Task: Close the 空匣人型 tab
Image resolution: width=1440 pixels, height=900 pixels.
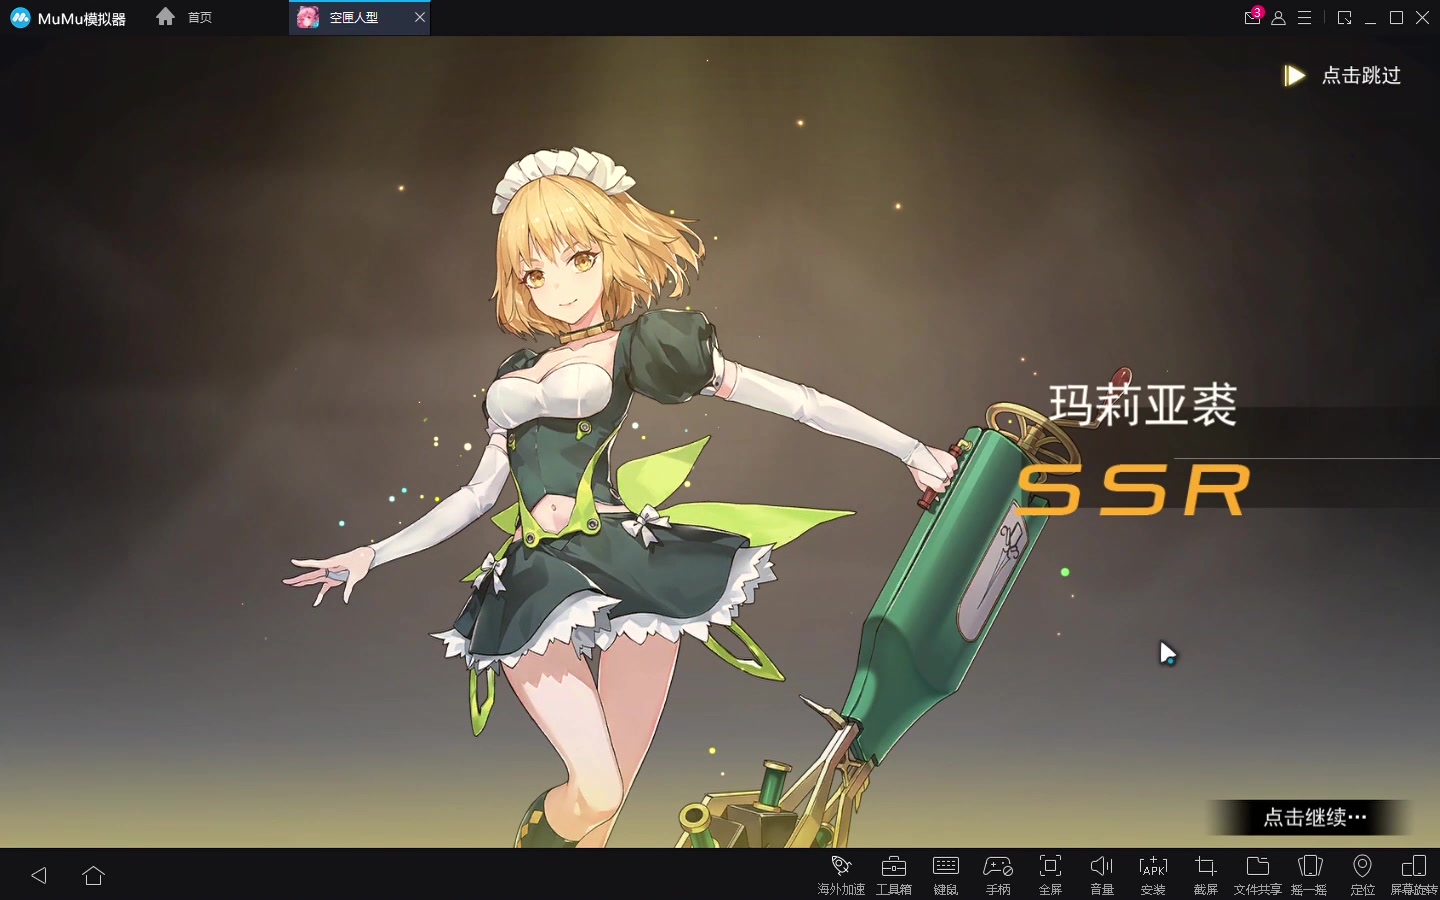Action: 420,18
